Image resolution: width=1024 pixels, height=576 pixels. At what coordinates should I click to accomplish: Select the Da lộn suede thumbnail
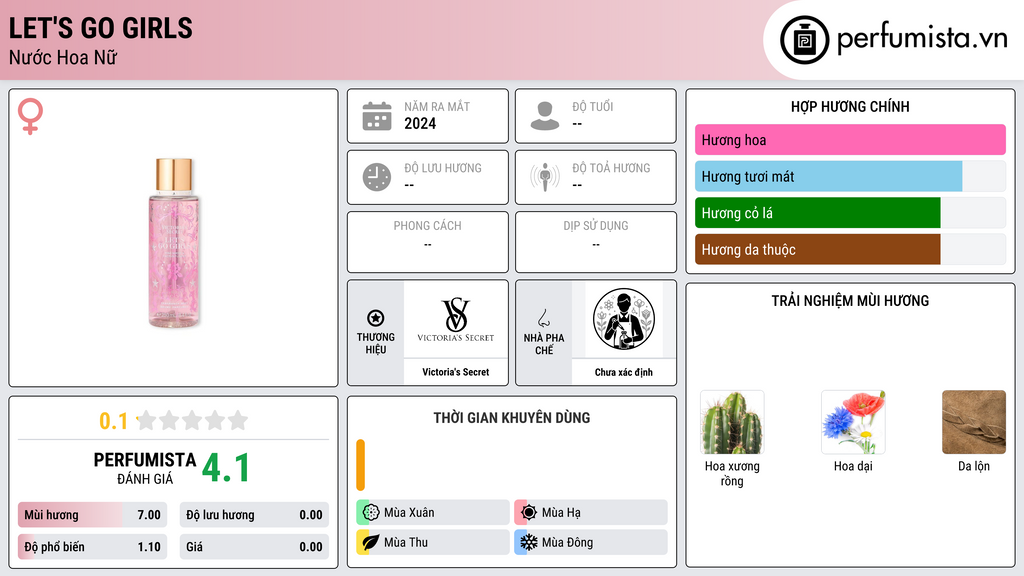[x=974, y=422]
